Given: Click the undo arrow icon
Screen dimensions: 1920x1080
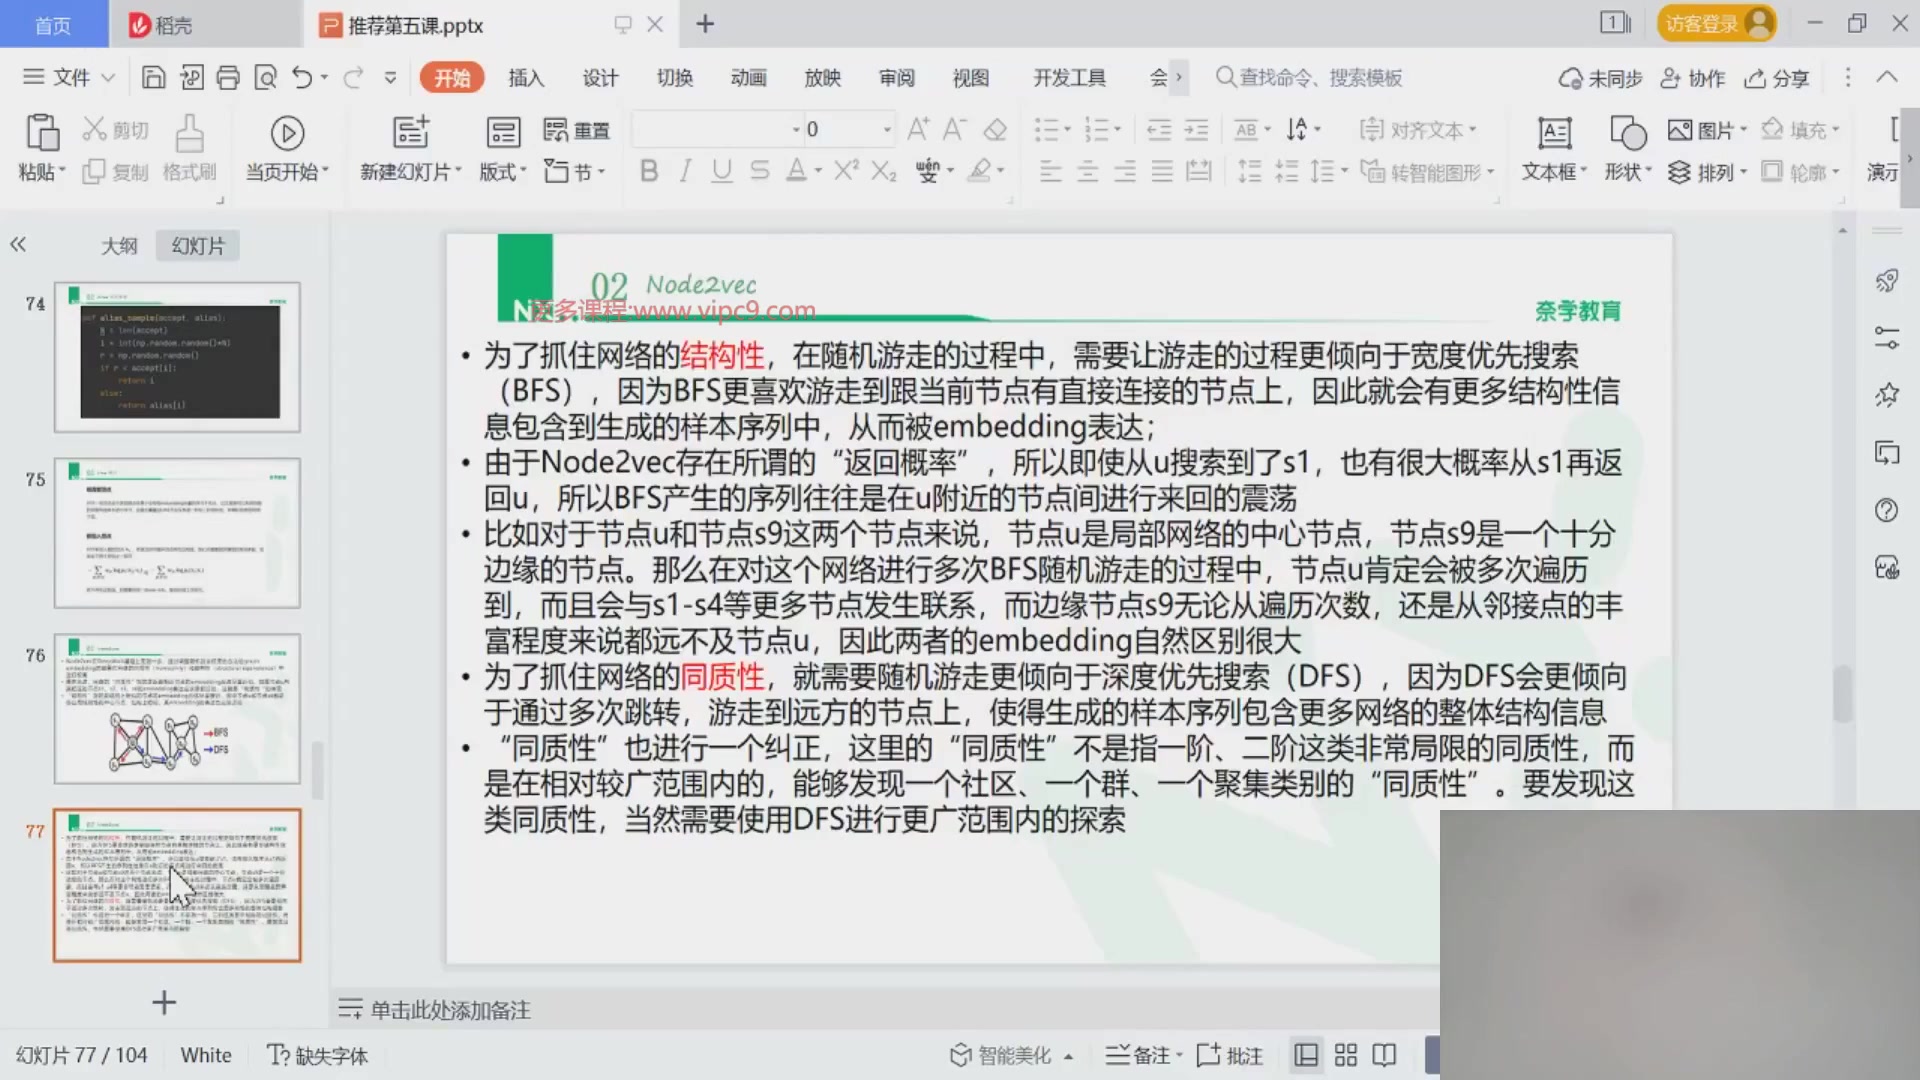Looking at the screenshot, I should coord(302,76).
